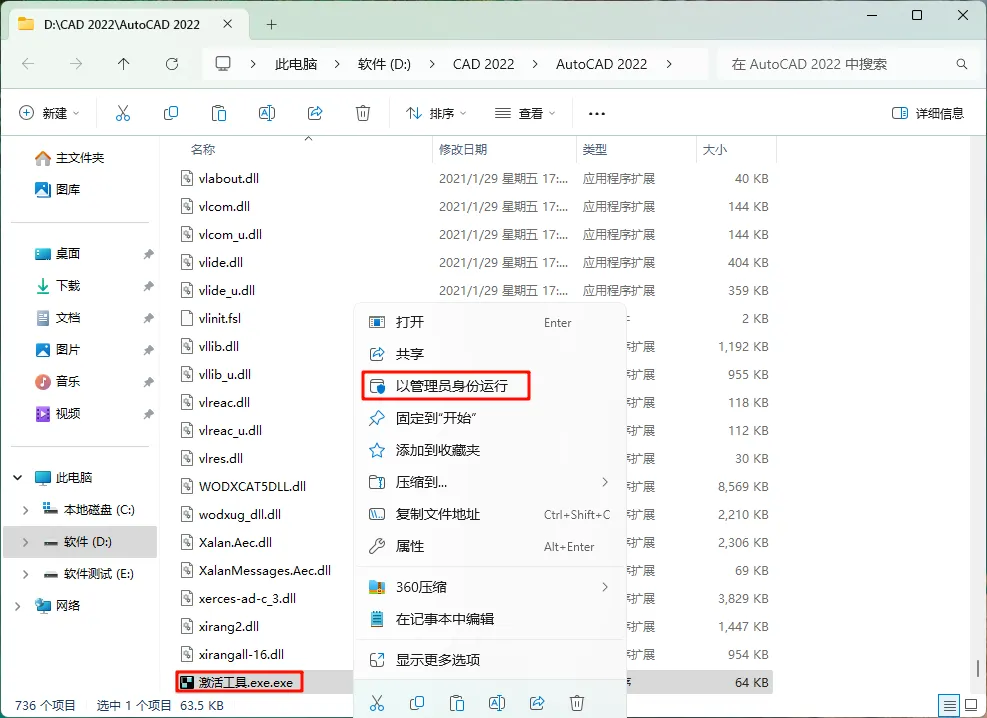Open the 360压缩 submenu
The image size is (987, 718).
[490, 587]
